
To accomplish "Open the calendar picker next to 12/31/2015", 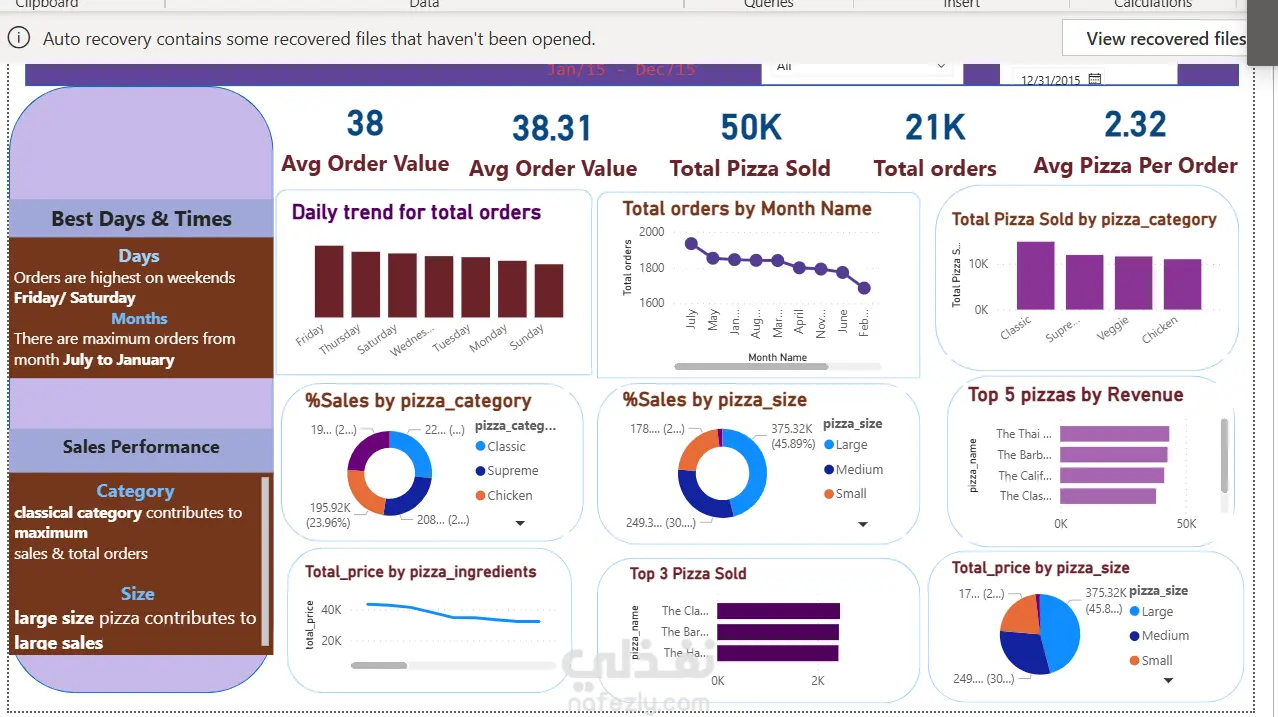I will click(1095, 80).
